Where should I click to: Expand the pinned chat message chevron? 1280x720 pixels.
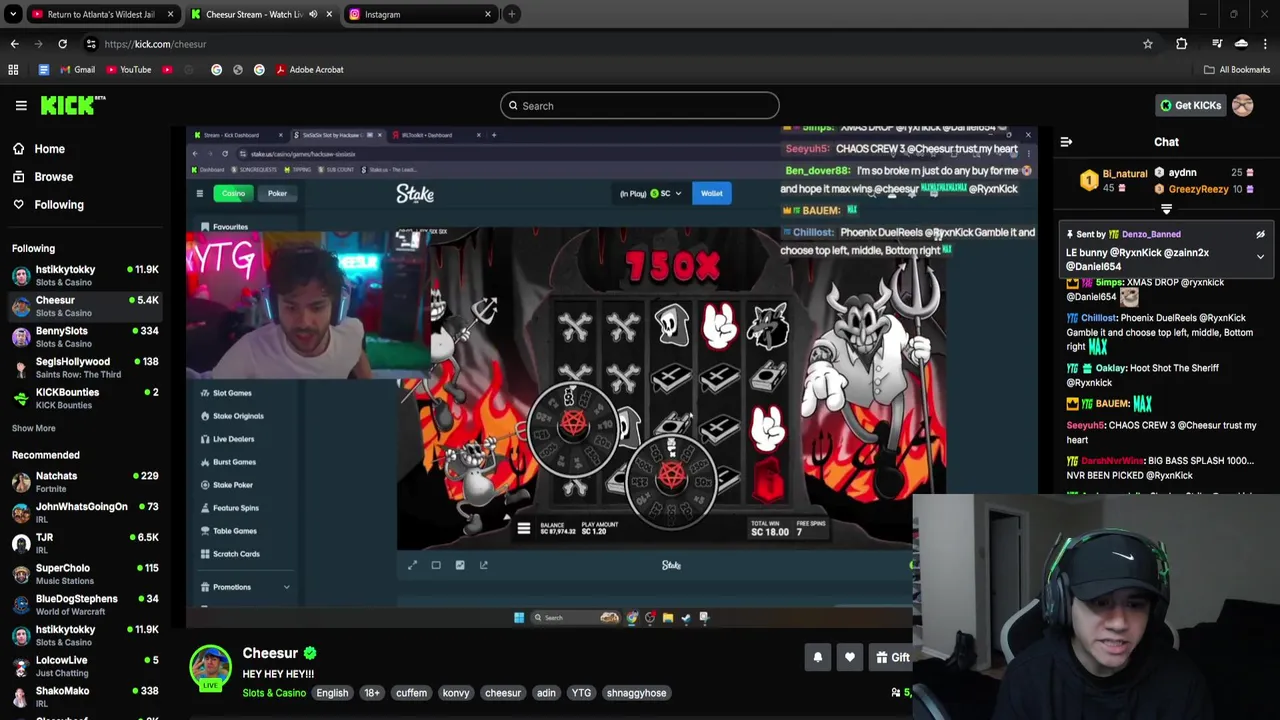click(x=1260, y=257)
